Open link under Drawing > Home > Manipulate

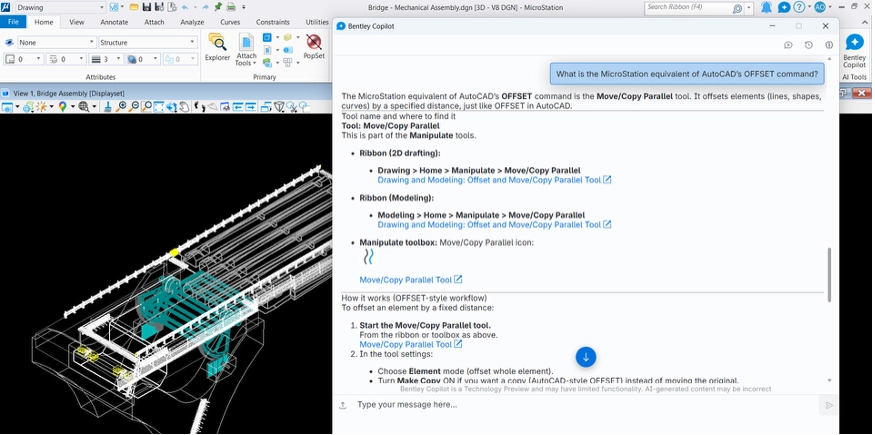click(x=494, y=180)
